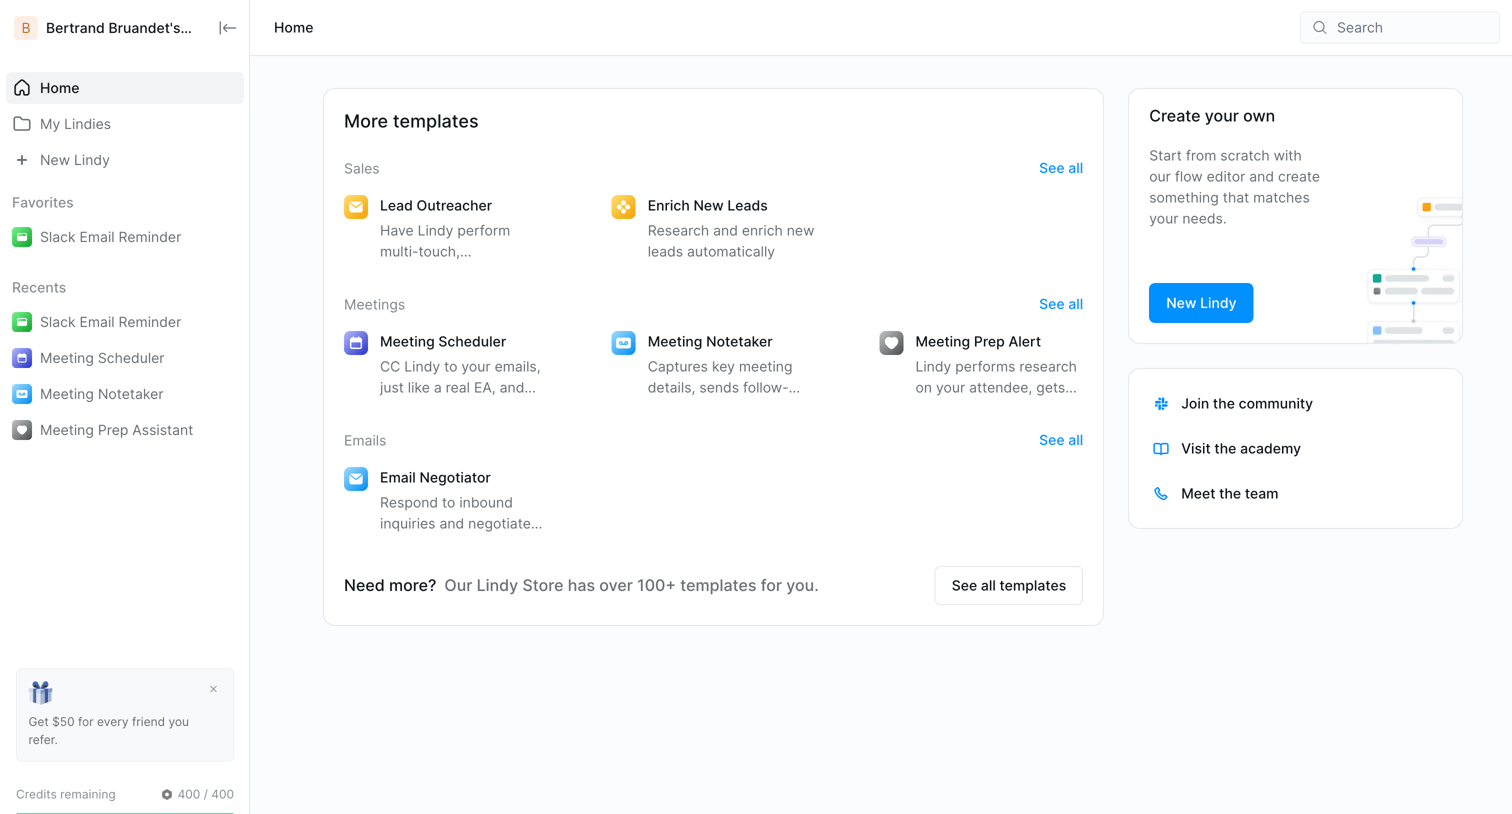Screen dimensions: 1512x814
Task: Click the phone icon beside Meet the team
Action: tap(1161, 494)
